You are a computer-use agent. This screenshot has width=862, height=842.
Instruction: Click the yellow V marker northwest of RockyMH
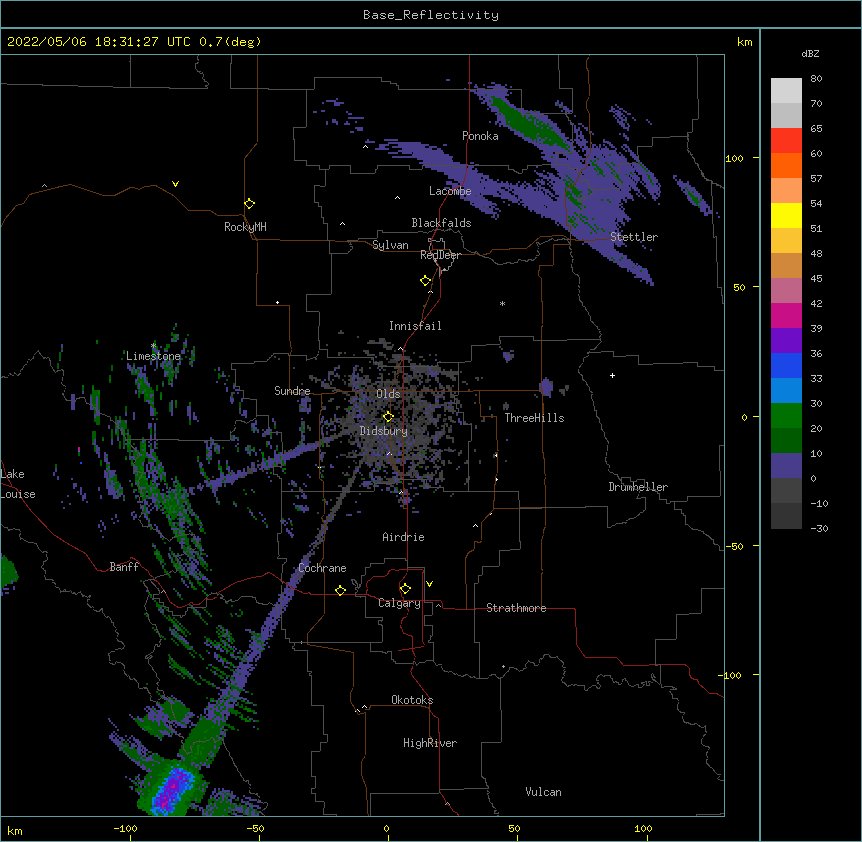[x=175, y=184]
